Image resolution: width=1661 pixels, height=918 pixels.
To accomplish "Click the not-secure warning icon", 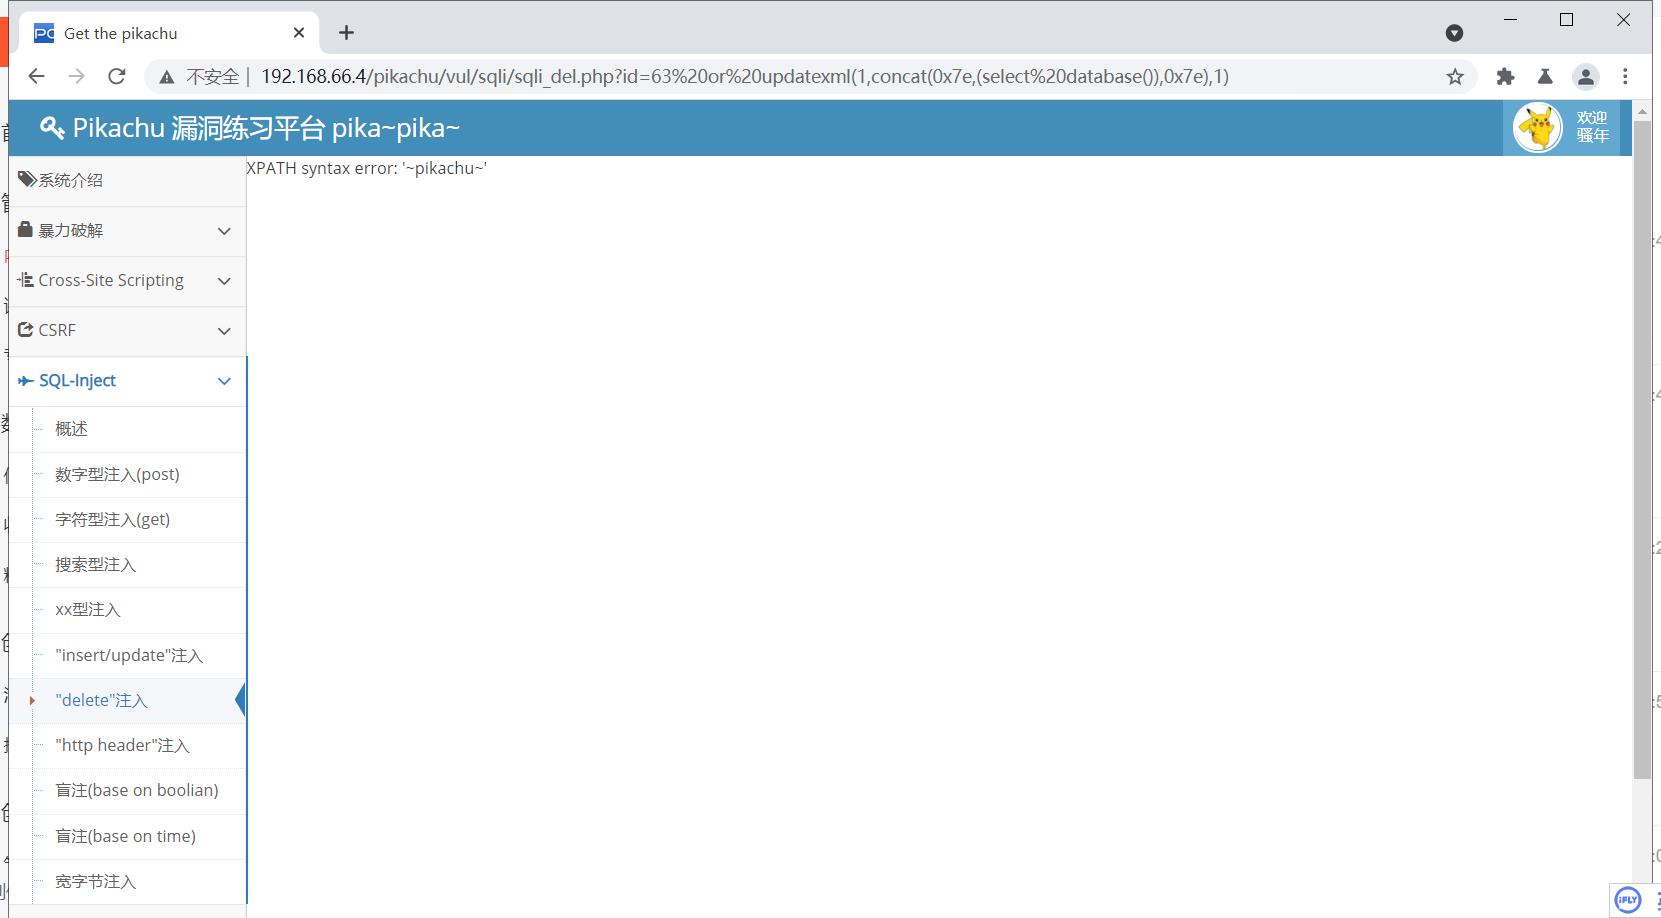I will pos(166,77).
